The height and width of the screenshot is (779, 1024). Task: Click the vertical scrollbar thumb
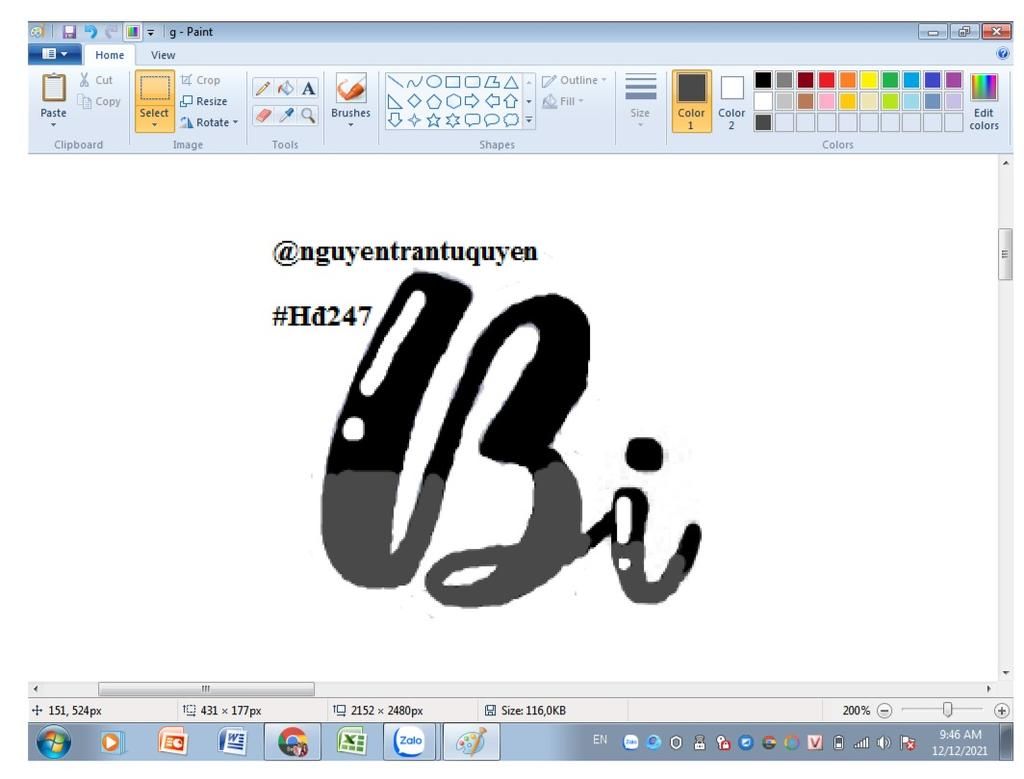pyautogui.click(x=1005, y=254)
